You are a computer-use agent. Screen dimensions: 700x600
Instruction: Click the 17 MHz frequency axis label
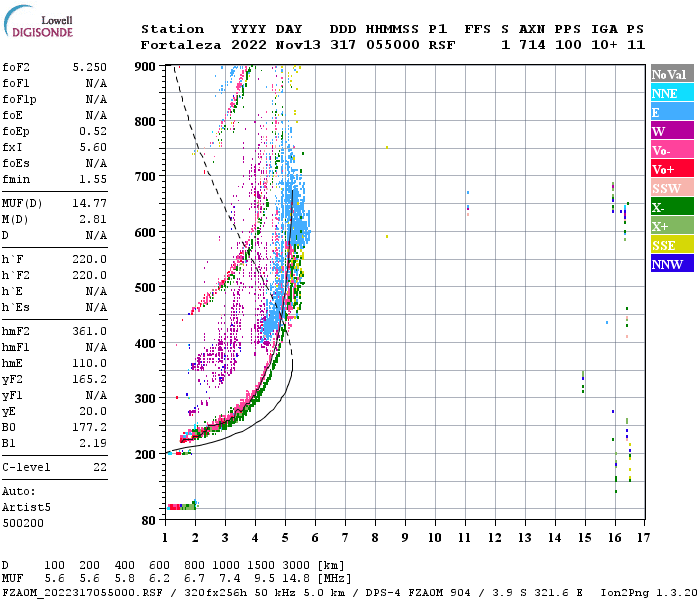click(x=643, y=537)
